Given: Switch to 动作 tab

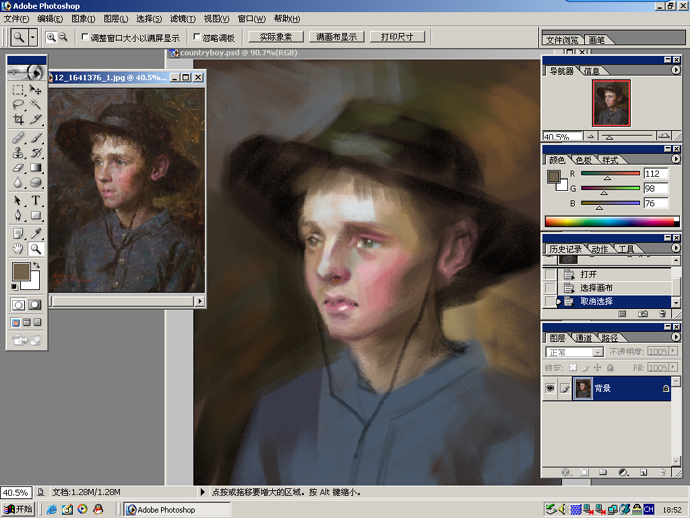Looking at the screenshot, I should point(599,249).
